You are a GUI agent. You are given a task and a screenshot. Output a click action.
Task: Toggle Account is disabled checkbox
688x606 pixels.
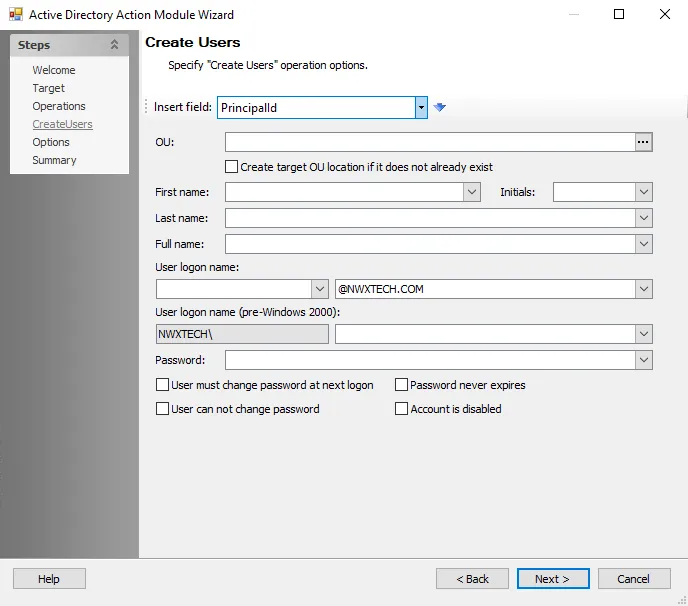click(401, 409)
